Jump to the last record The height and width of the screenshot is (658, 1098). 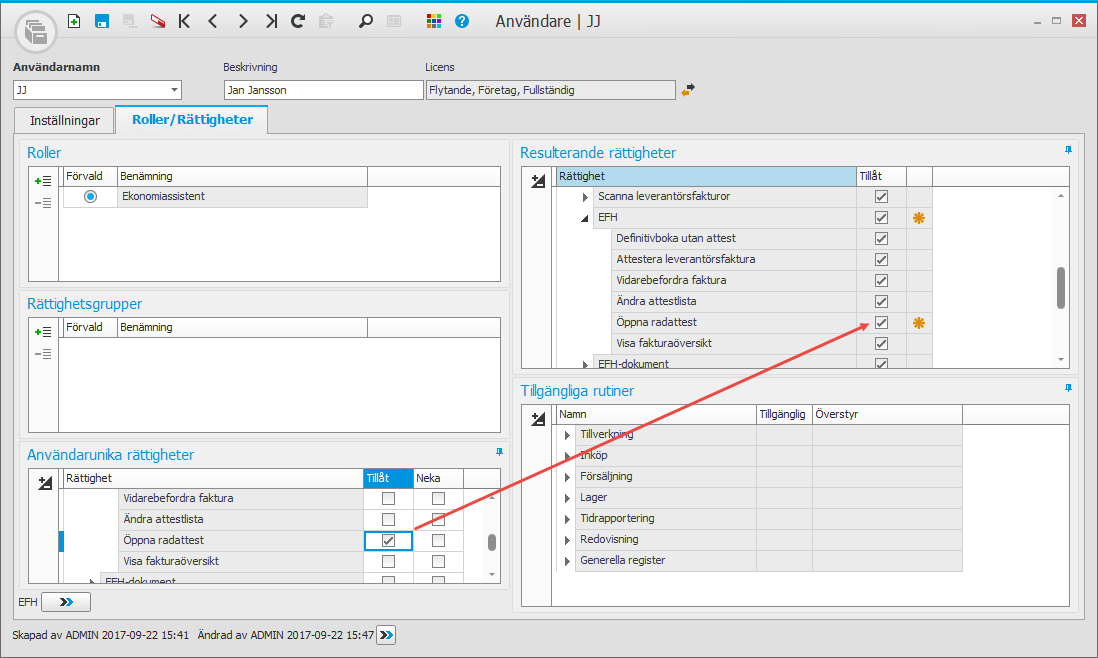click(x=271, y=21)
